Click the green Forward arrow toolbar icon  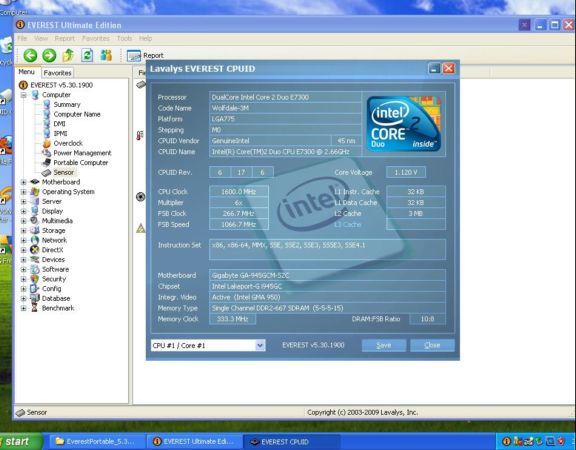(x=49, y=55)
